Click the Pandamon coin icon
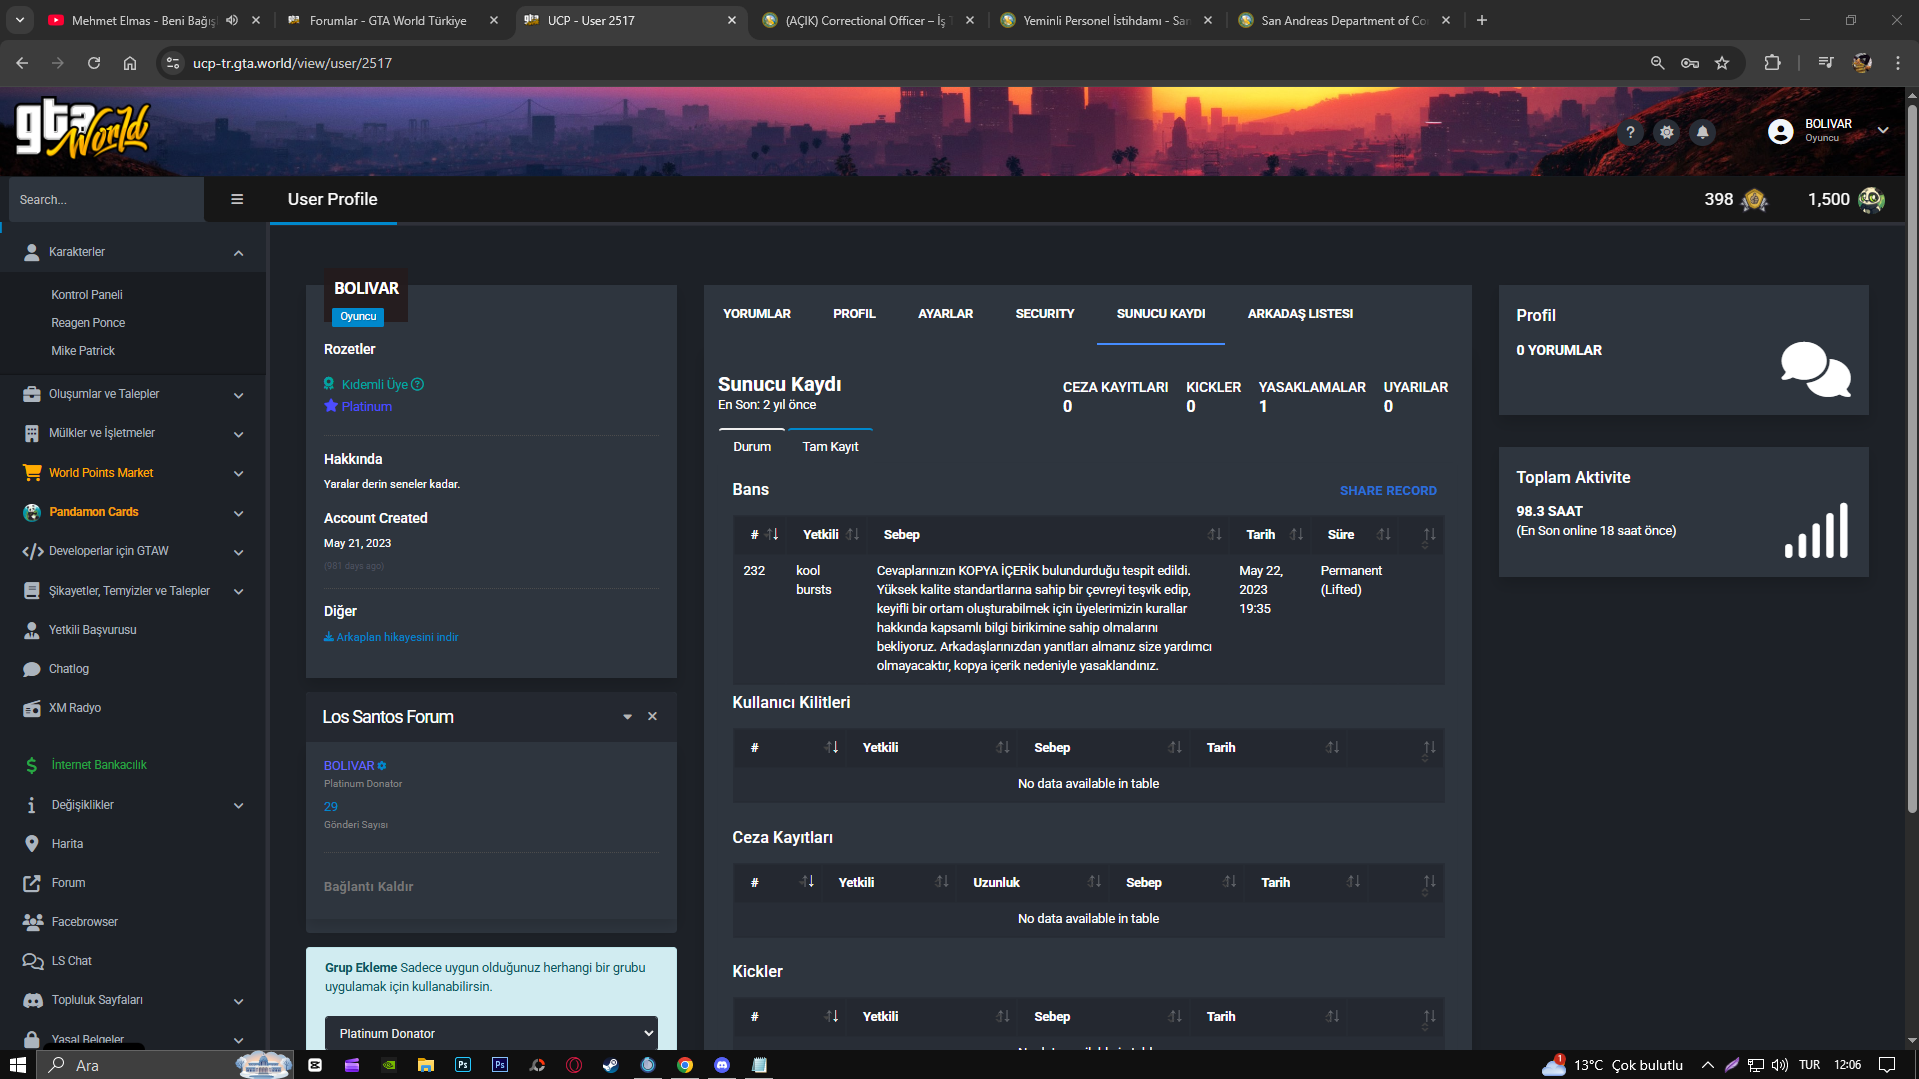 pyautogui.click(x=1871, y=200)
